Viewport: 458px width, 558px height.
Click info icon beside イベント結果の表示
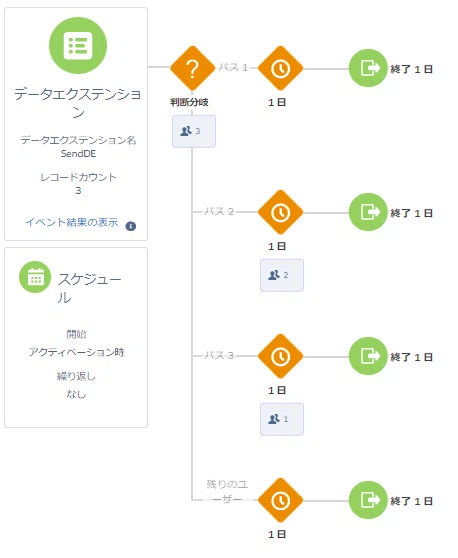(x=131, y=226)
